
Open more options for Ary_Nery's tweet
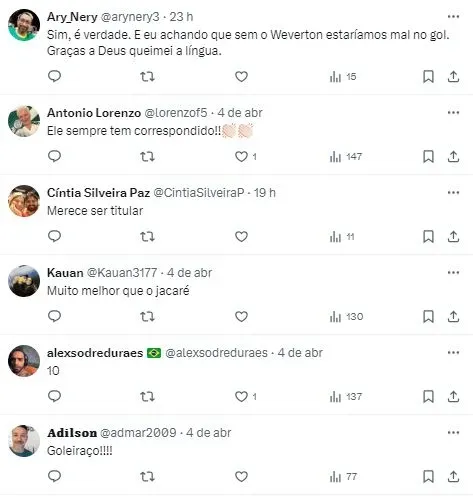click(453, 17)
